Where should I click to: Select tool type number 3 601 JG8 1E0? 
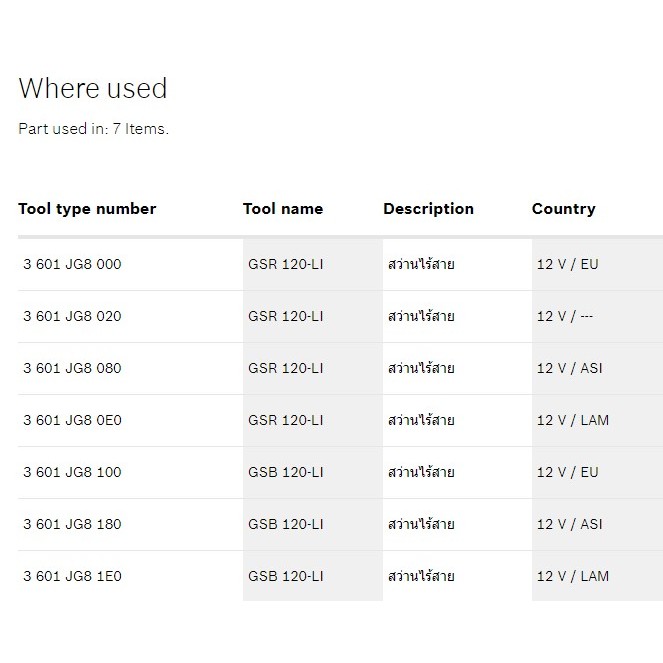[72, 577]
